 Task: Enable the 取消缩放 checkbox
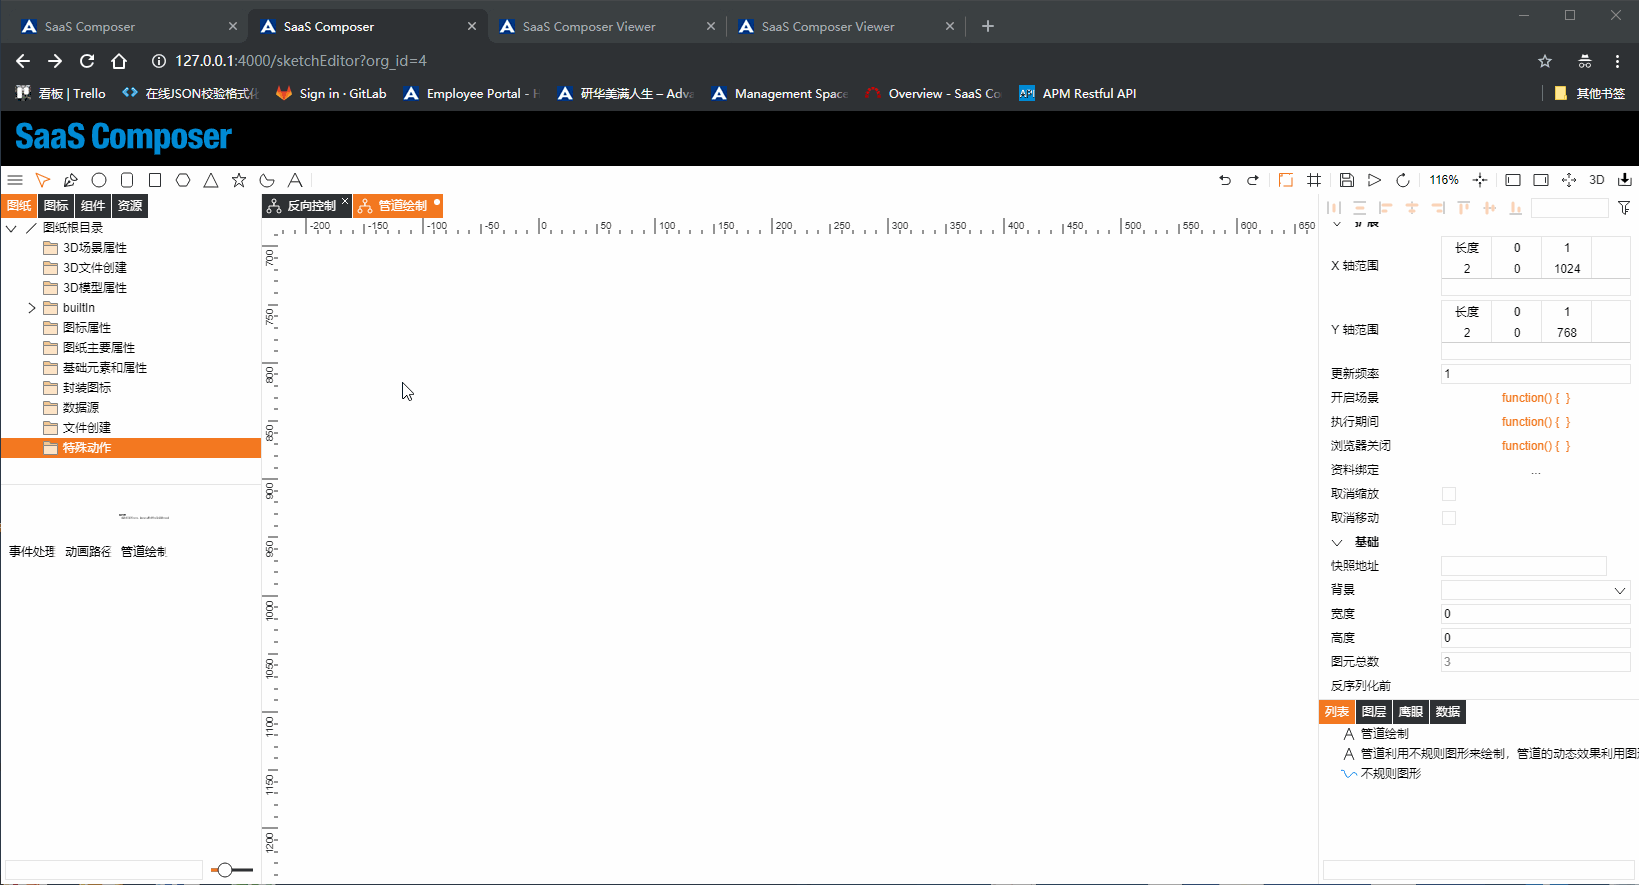pos(1449,494)
